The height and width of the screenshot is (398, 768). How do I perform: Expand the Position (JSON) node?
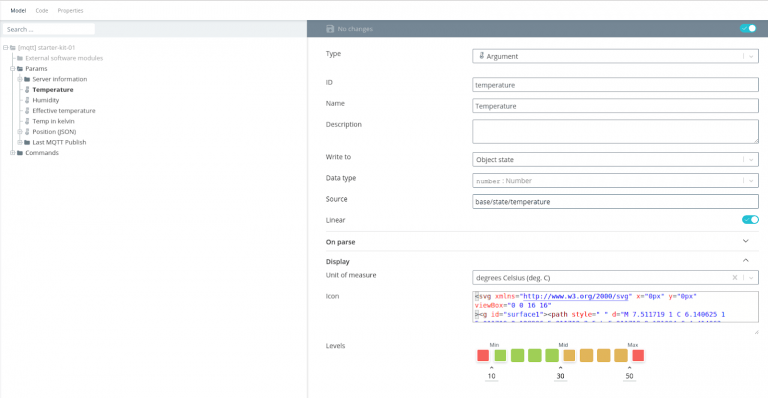click(20, 132)
